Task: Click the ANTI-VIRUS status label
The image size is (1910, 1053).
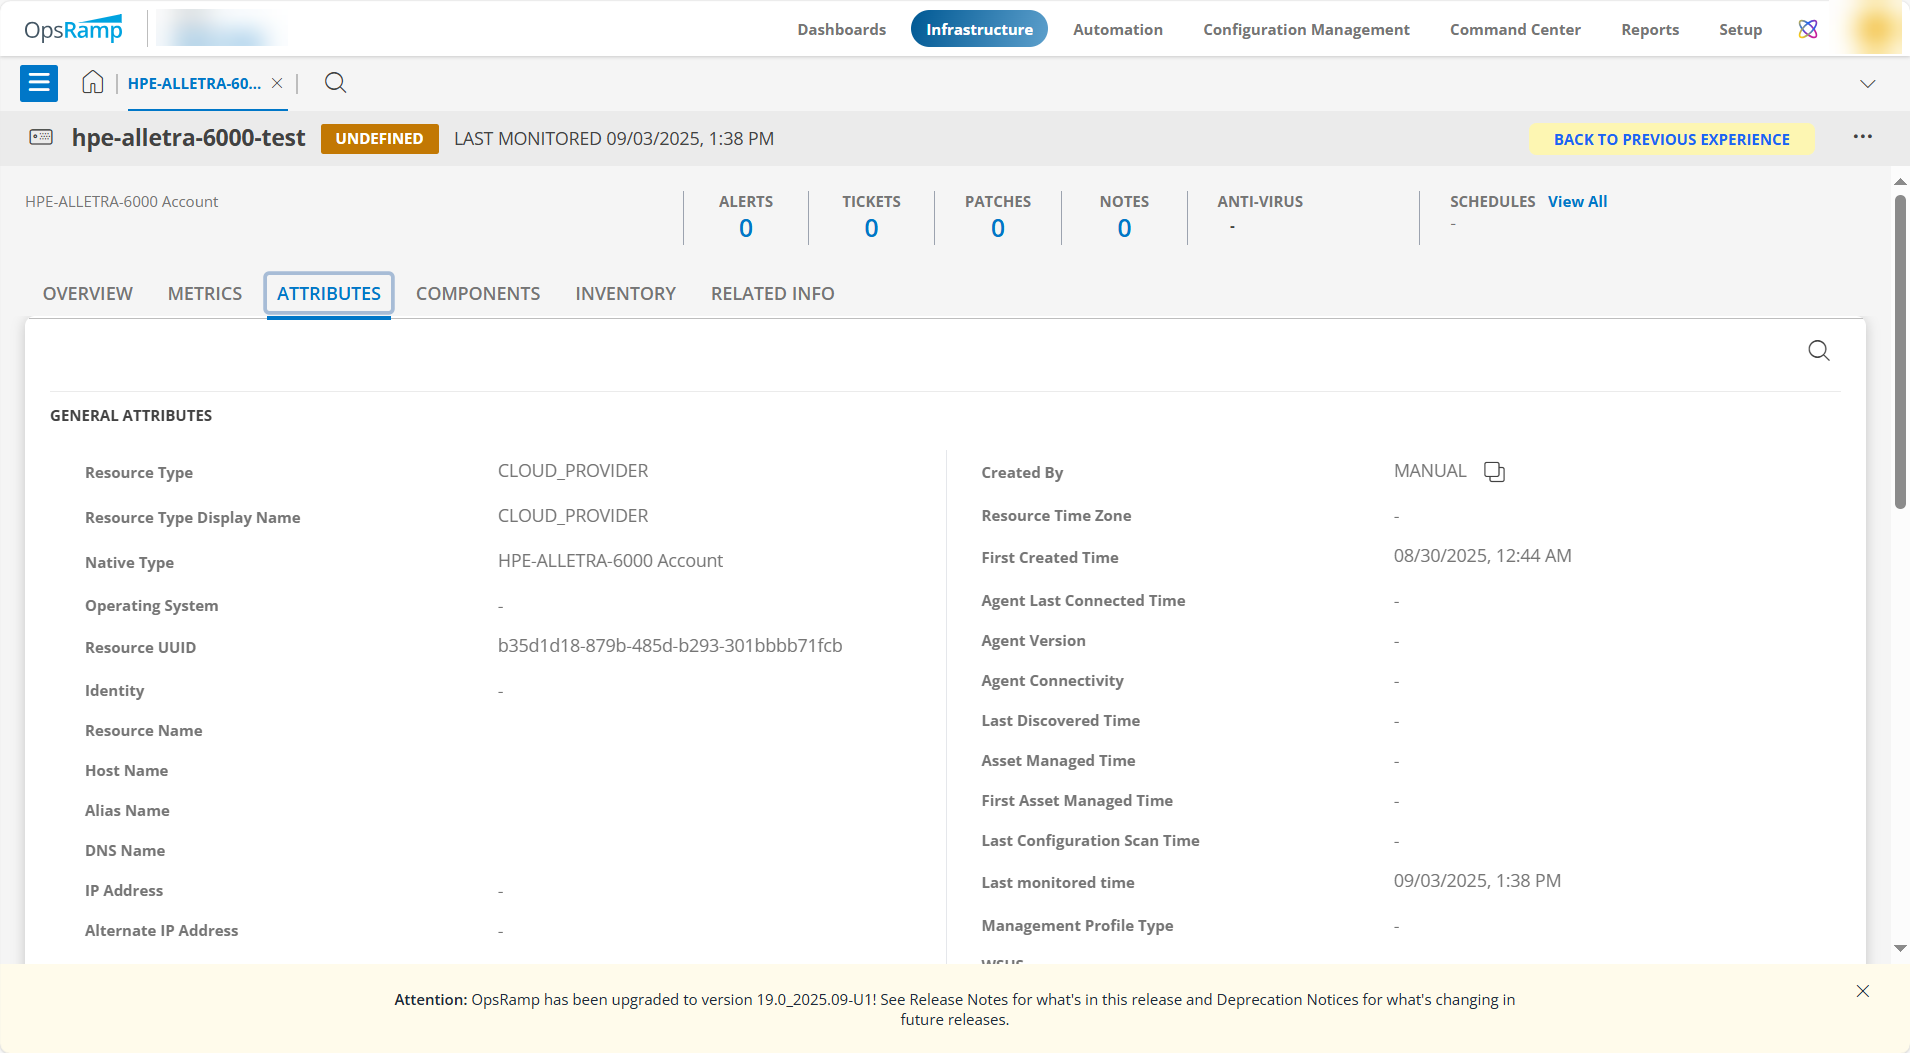Action: click(1260, 201)
